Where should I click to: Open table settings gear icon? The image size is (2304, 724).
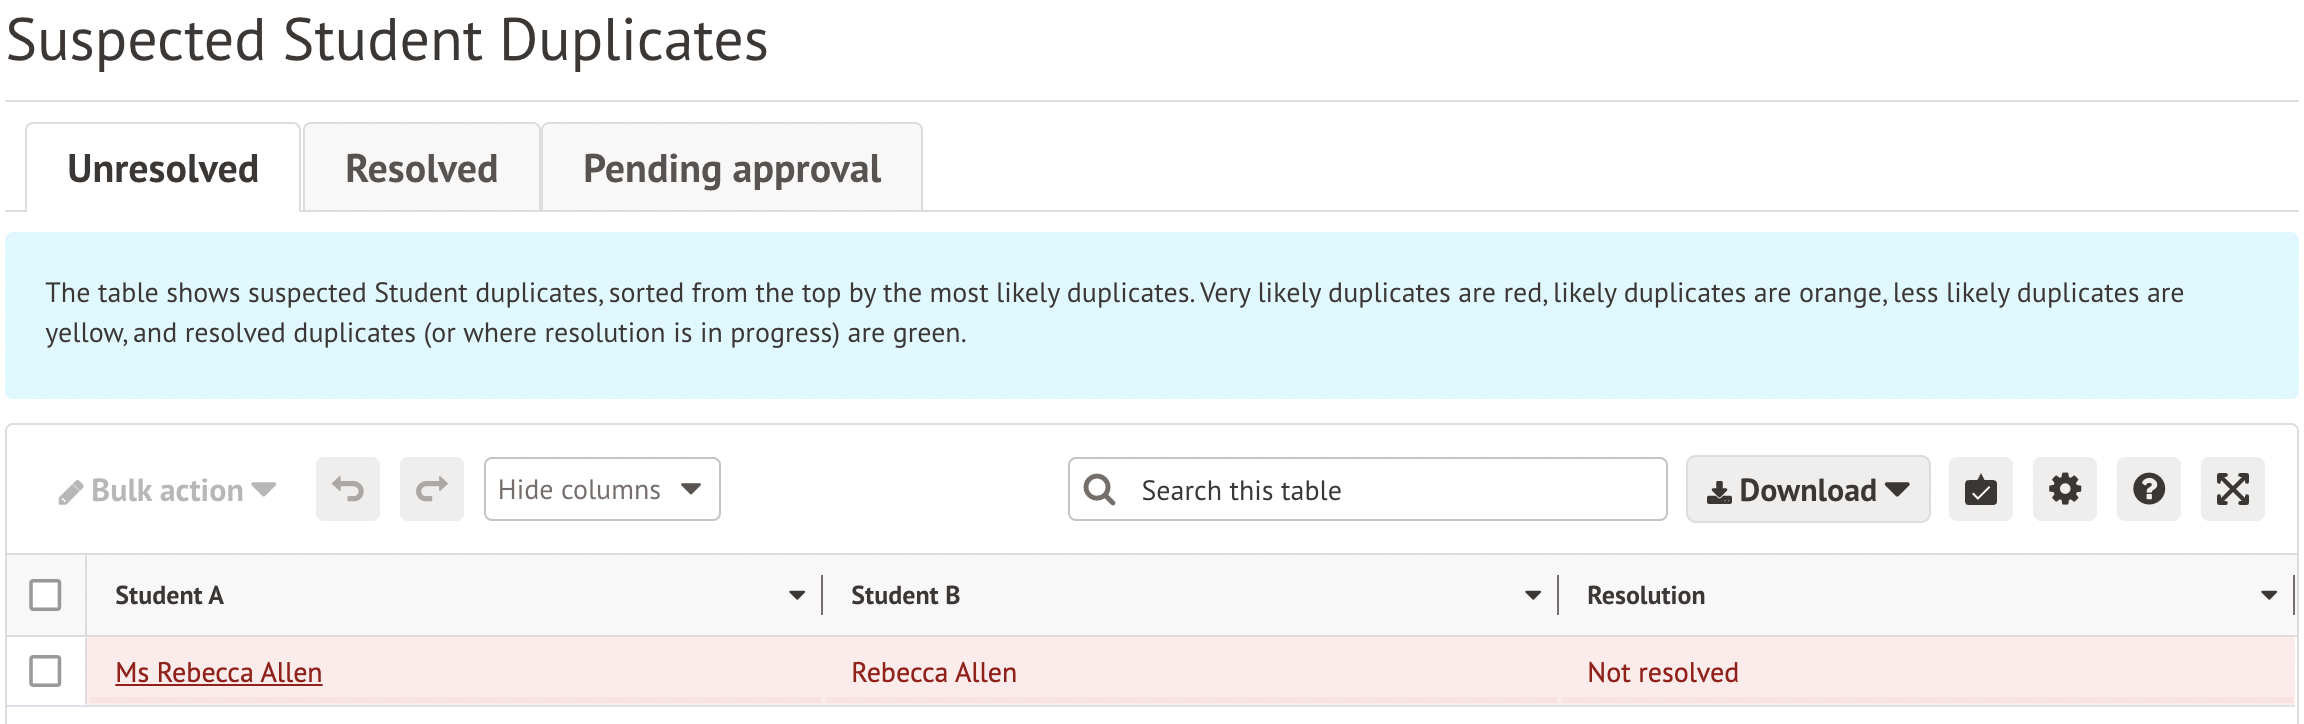[2064, 489]
